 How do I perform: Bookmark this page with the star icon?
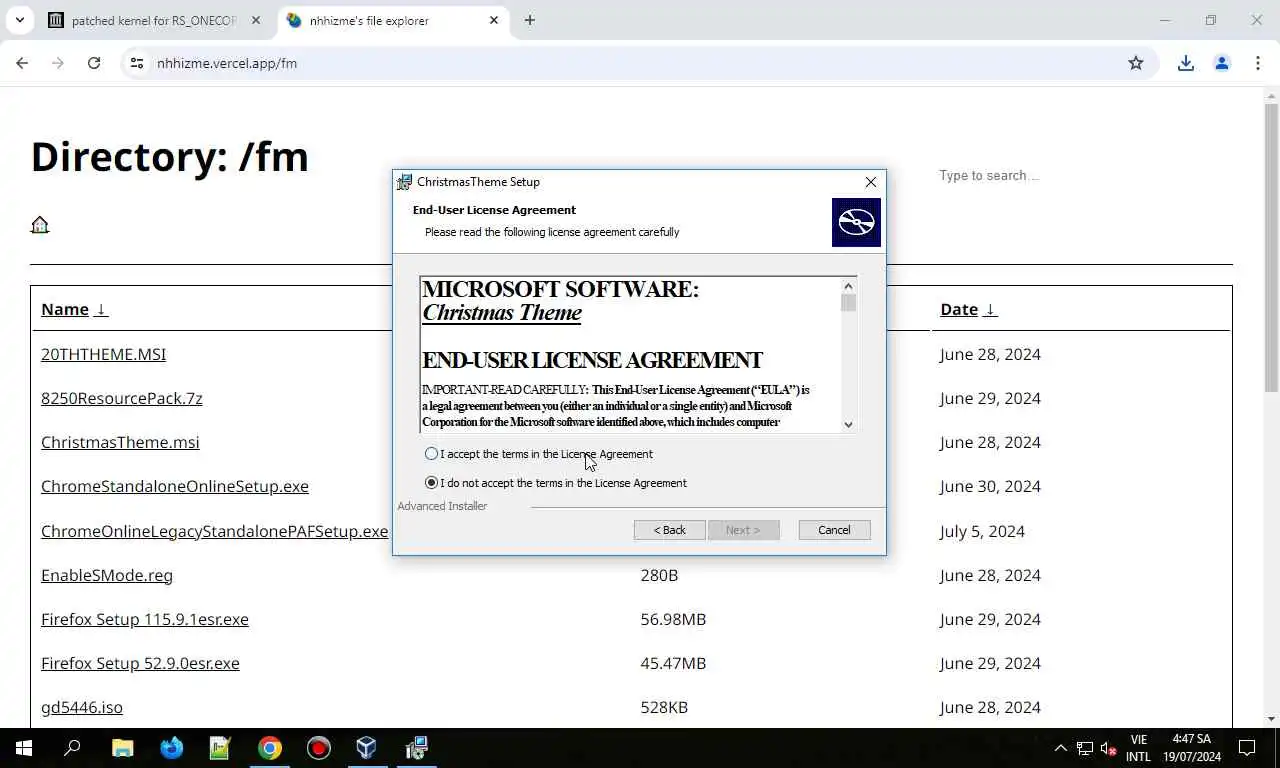(x=1136, y=63)
